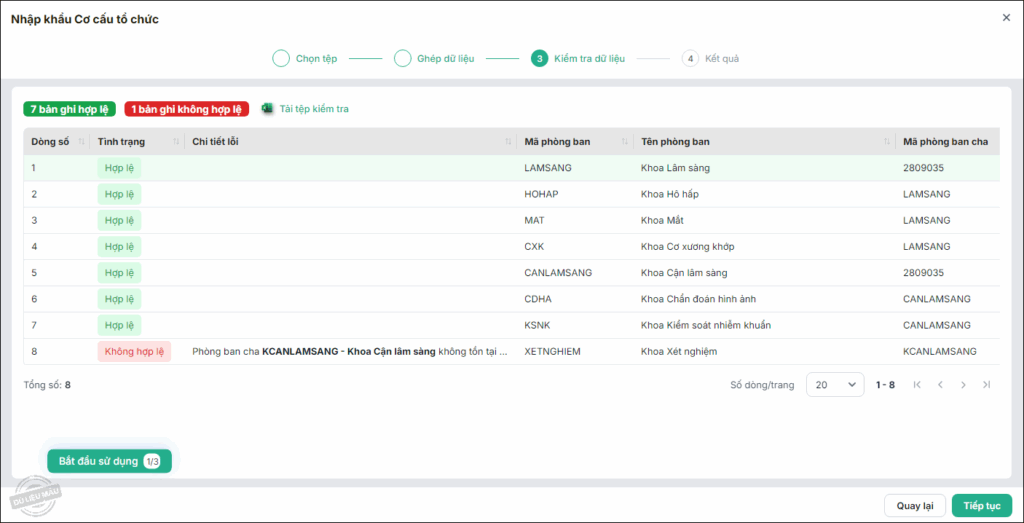Sort by Mã phòng ban column
This screenshot has height=523, width=1024.
pos(625,142)
